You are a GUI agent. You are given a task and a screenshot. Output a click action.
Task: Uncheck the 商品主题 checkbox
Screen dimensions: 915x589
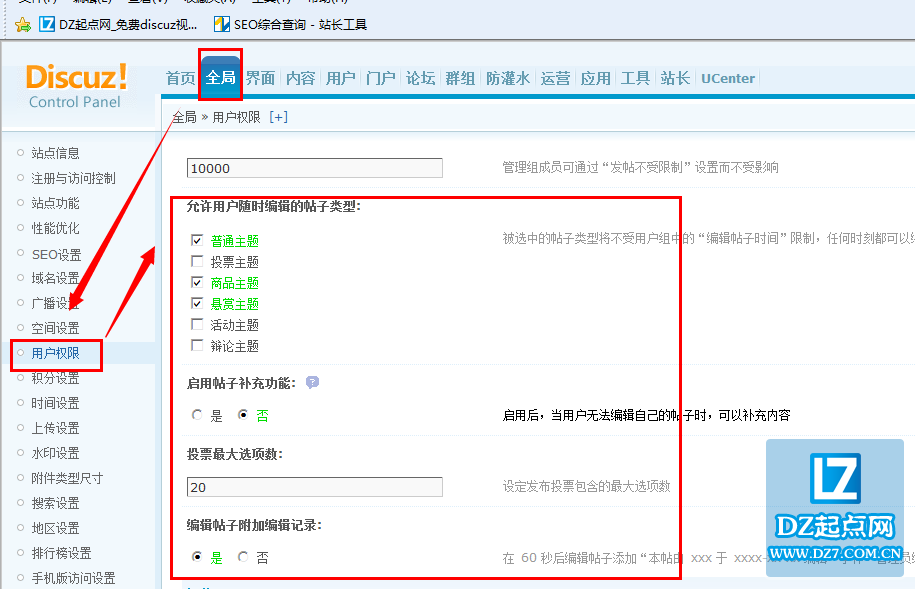tap(197, 282)
